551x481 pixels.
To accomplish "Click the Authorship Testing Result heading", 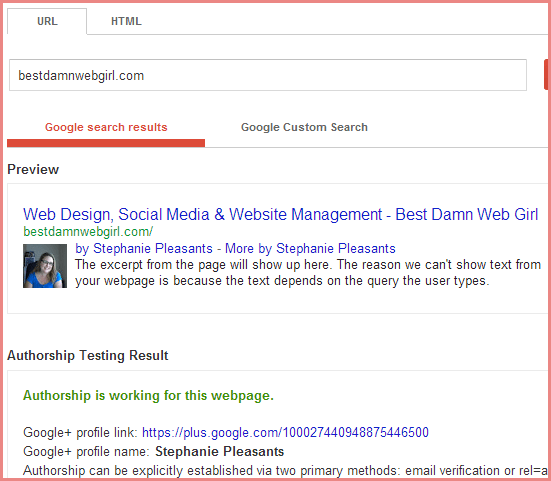I will pyautogui.click(x=88, y=356).
